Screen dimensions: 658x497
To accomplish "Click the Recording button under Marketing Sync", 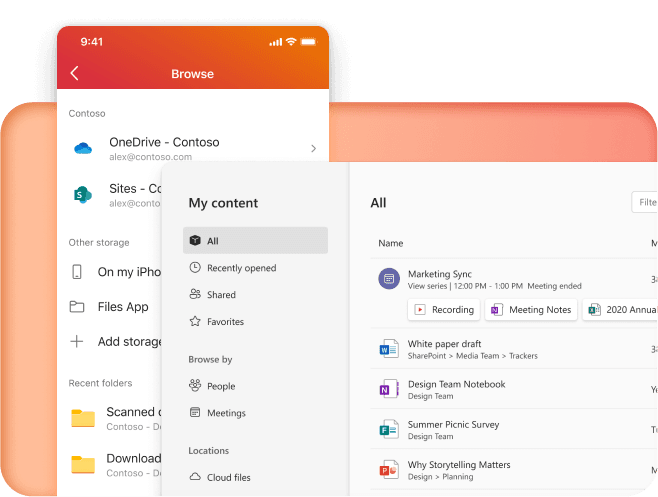I will point(444,310).
